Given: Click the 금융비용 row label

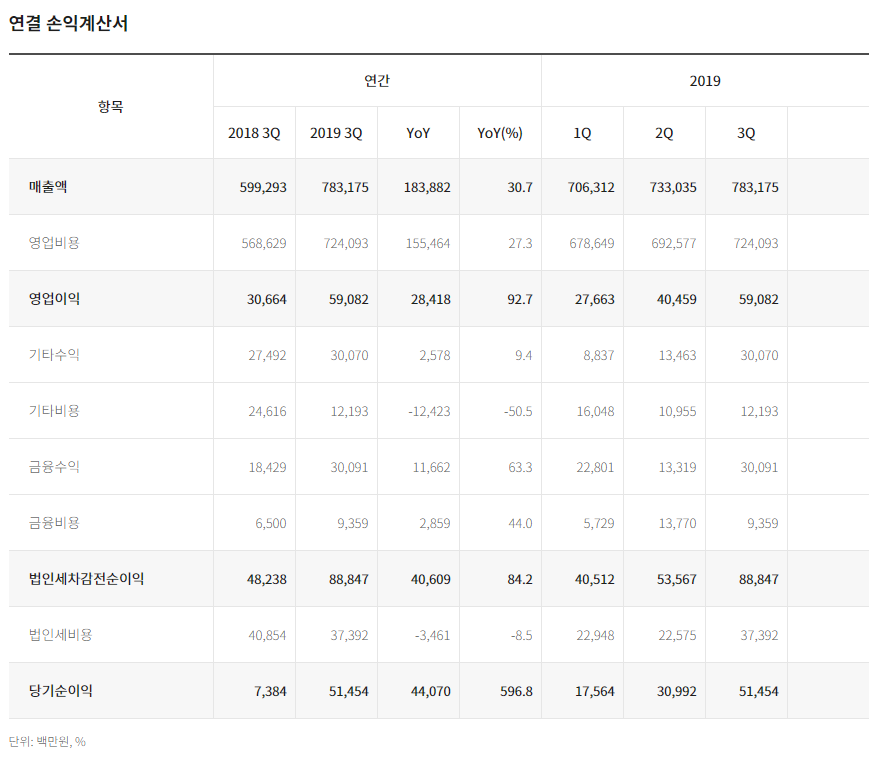Looking at the screenshot, I should 54,523.
